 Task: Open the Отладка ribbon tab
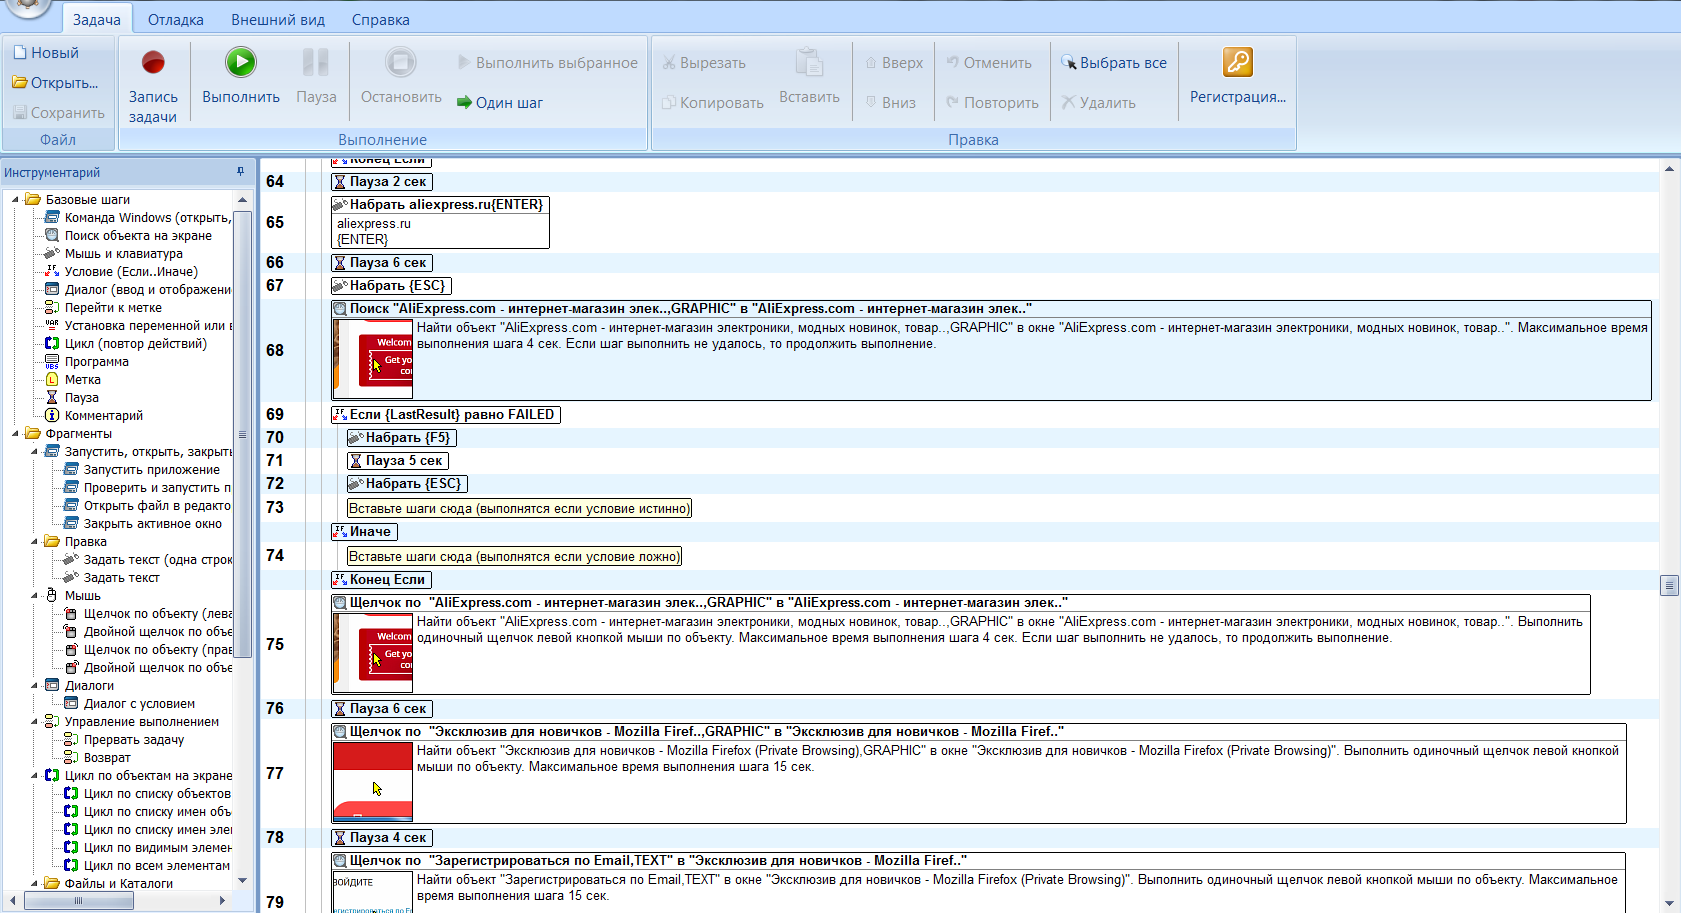pos(176,20)
